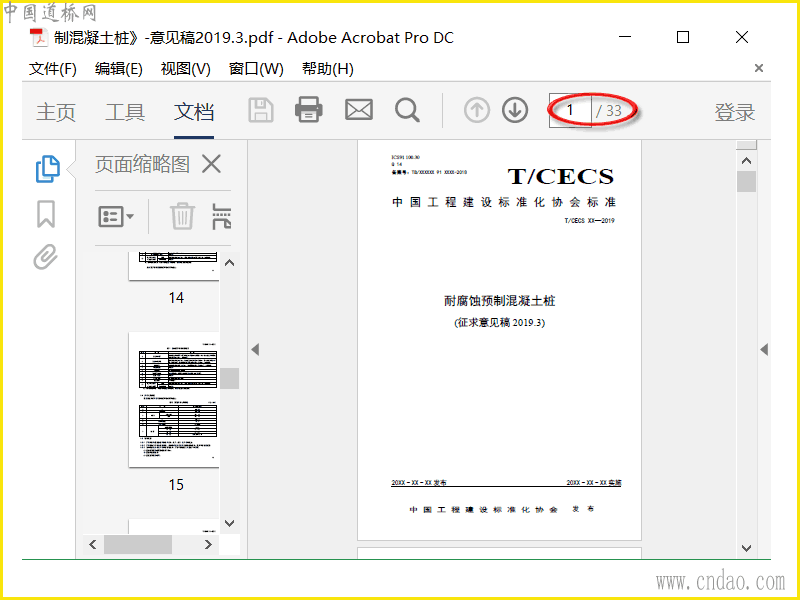800x600 pixels.
Task: Click the page 15 number label
Action: tap(176, 484)
